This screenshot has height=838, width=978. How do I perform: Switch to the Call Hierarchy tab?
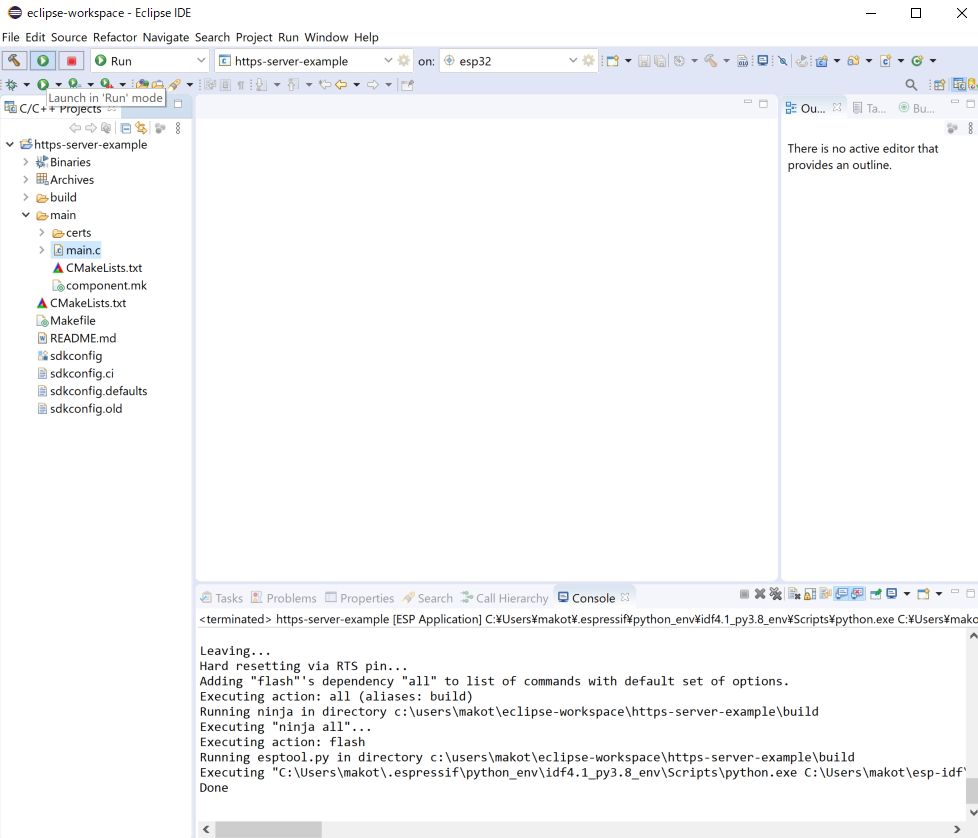coord(505,598)
